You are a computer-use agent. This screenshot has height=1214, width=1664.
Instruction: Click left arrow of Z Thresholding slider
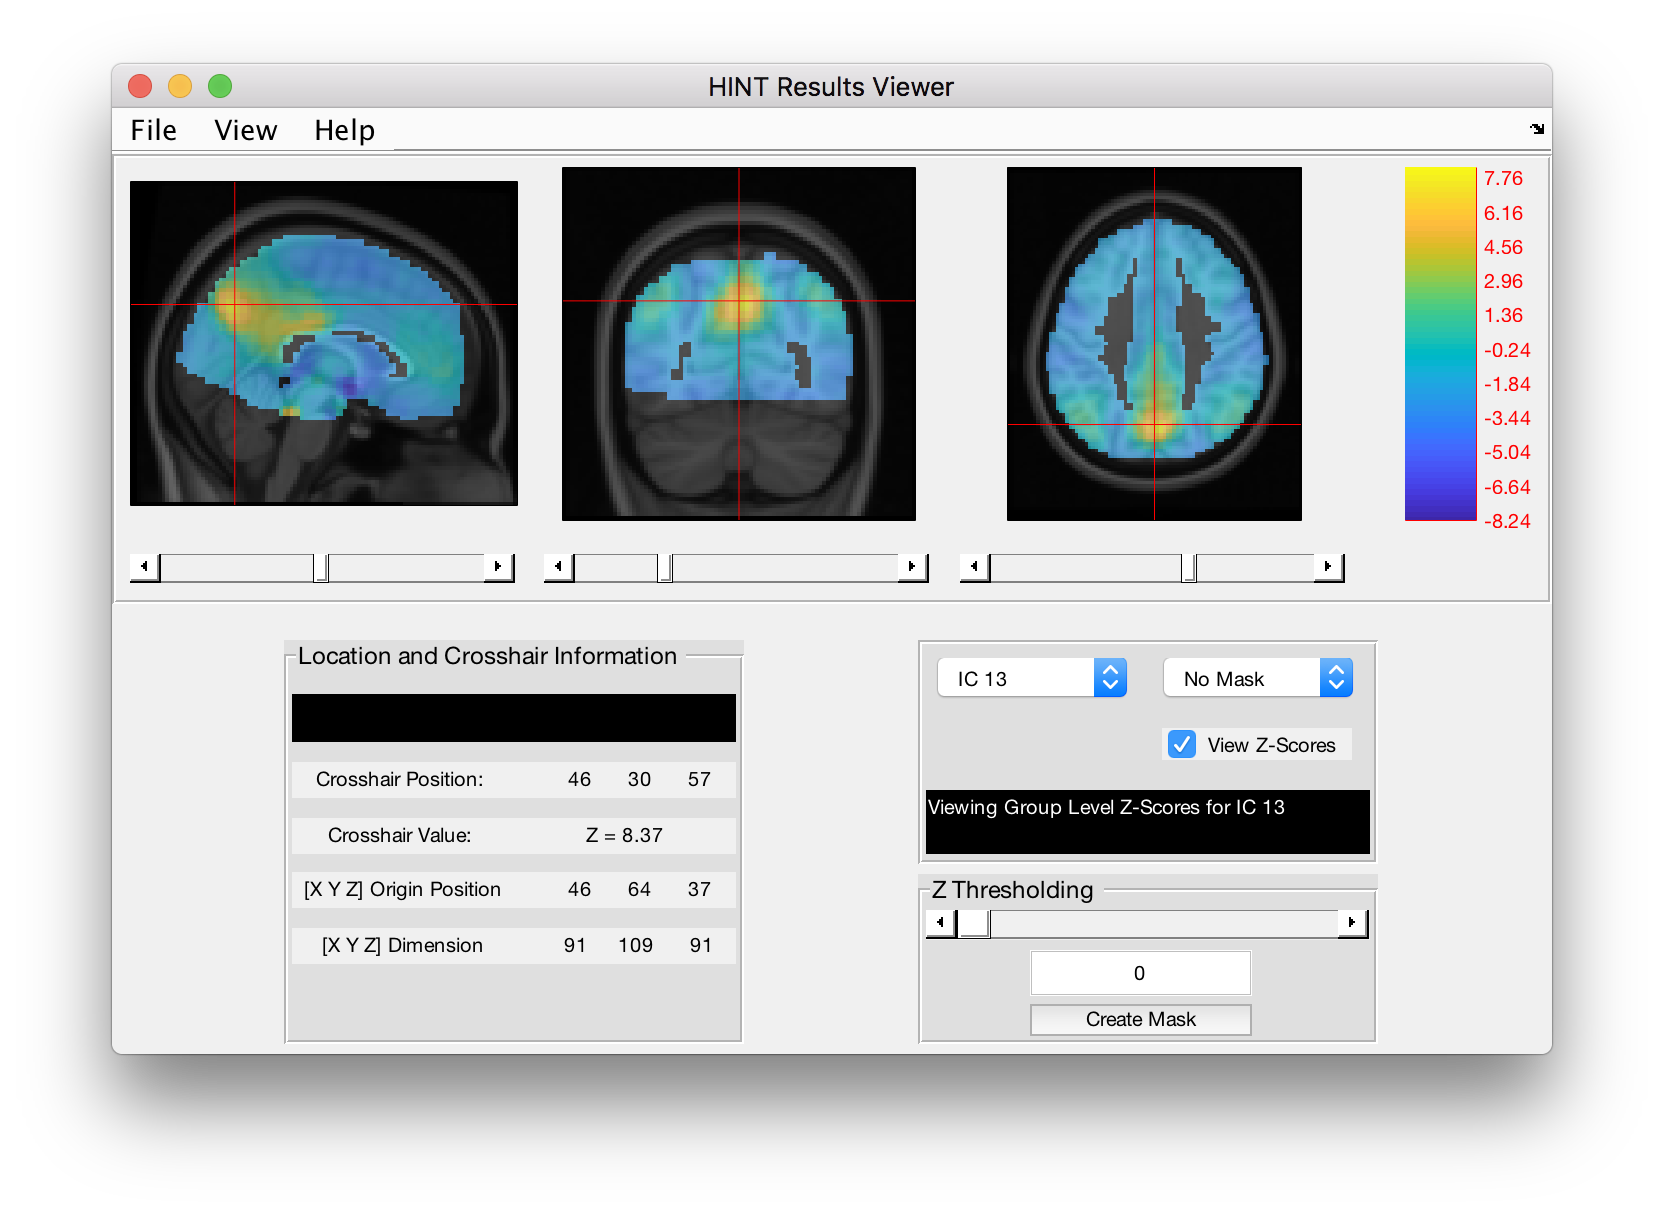[x=941, y=923]
